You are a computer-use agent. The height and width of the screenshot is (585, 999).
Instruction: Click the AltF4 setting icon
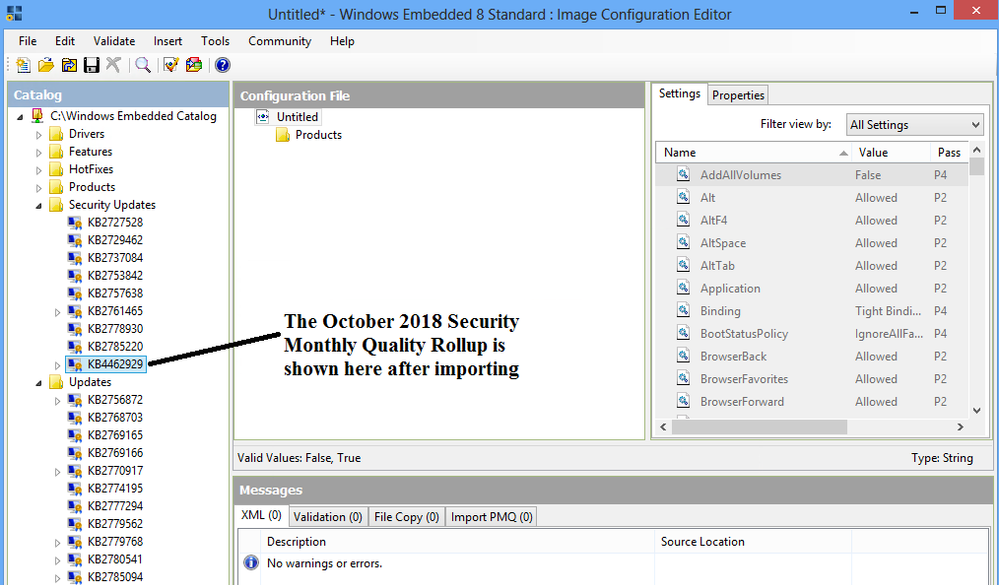(x=684, y=220)
